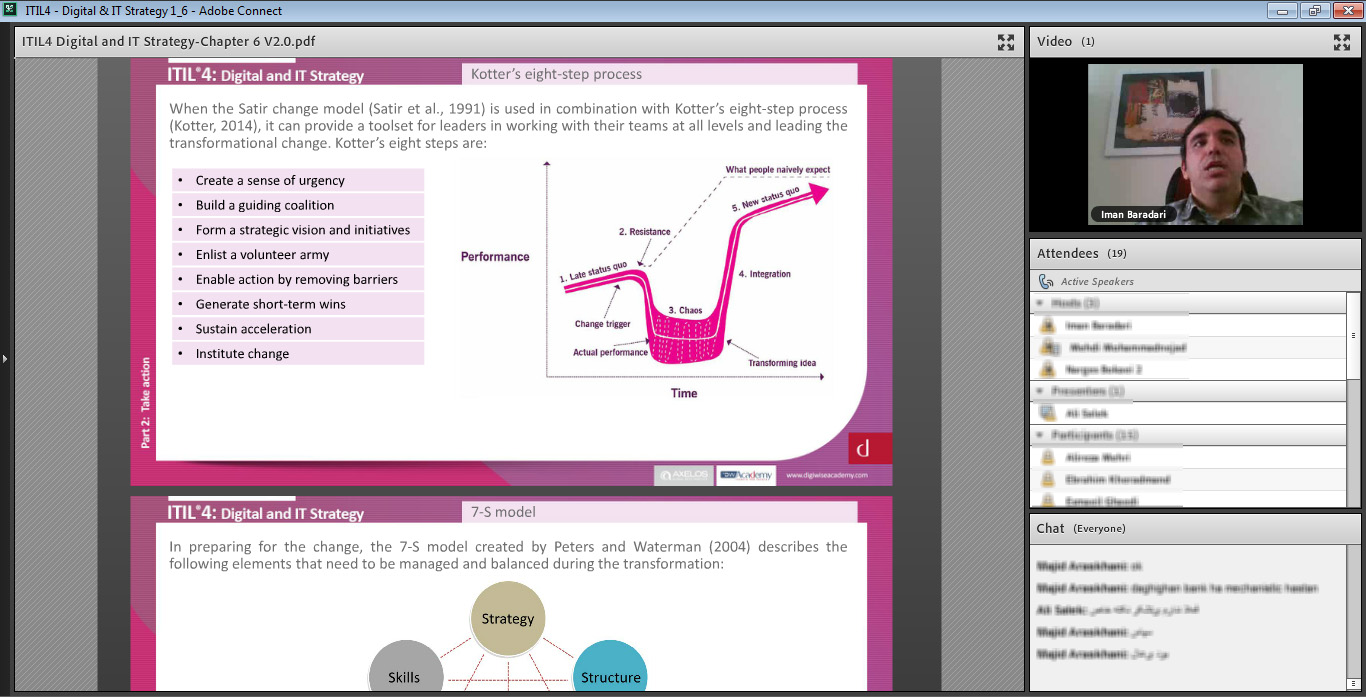The height and width of the screenshot is (697, 1366).
Task: Select Narges Bokaei 2 in the Hosts list
Action: coord(1189,369)
